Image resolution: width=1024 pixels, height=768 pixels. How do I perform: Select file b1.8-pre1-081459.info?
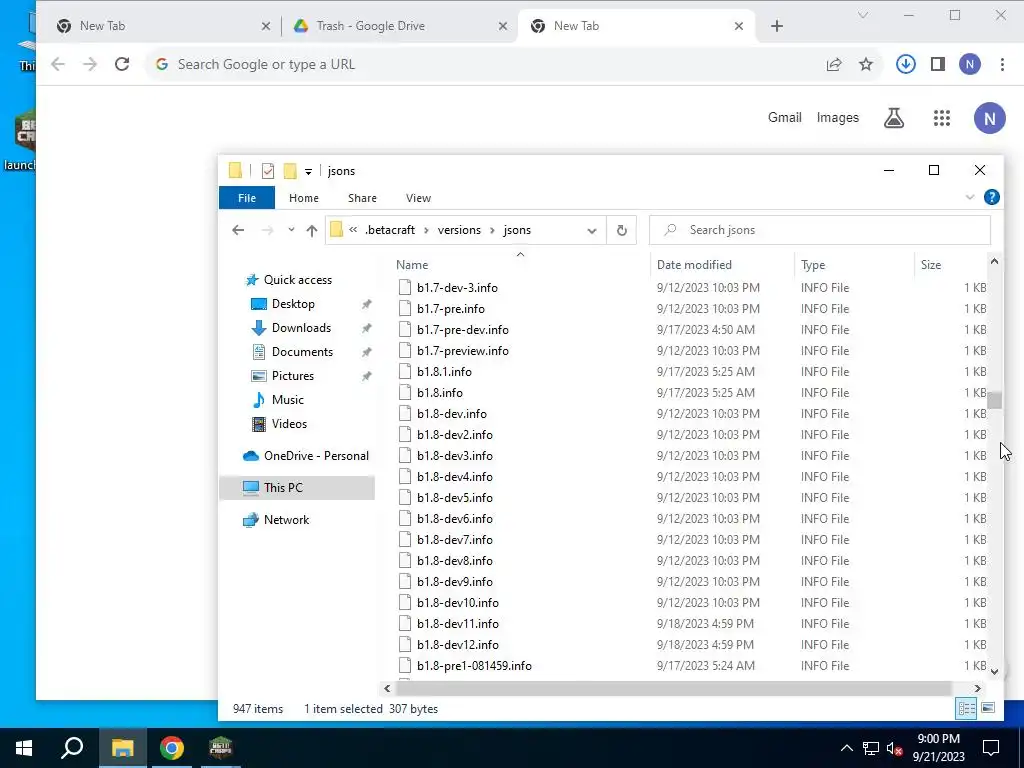[x=474, y=665]
